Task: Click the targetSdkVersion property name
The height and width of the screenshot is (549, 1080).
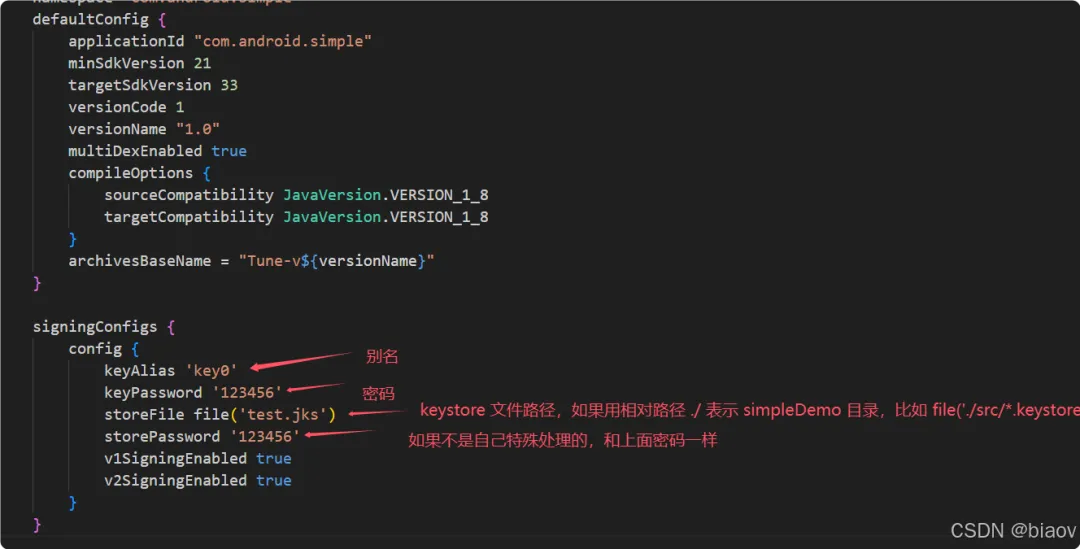Action: [140, 85]
